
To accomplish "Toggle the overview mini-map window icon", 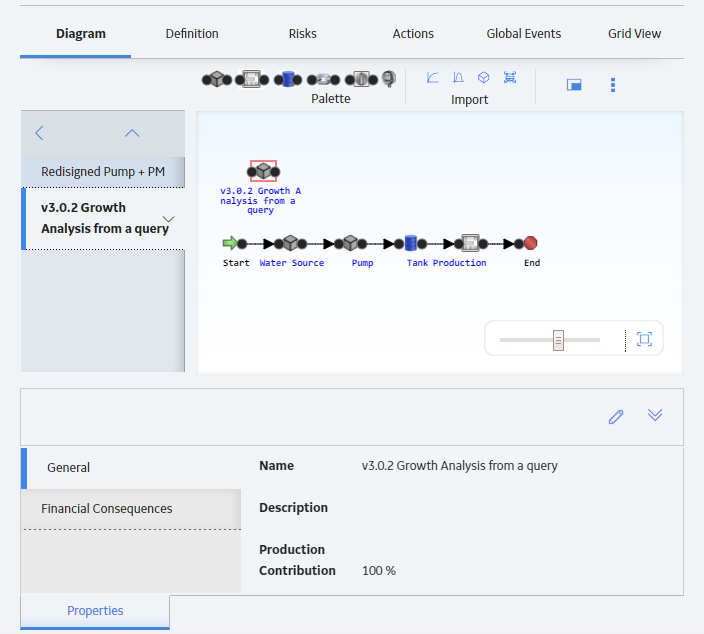I will coord(574,84).
